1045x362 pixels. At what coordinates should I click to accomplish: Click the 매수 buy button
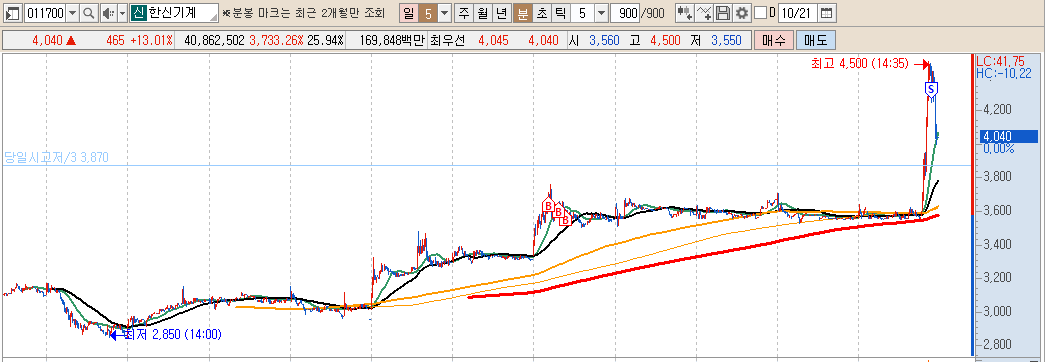(774, 40)
